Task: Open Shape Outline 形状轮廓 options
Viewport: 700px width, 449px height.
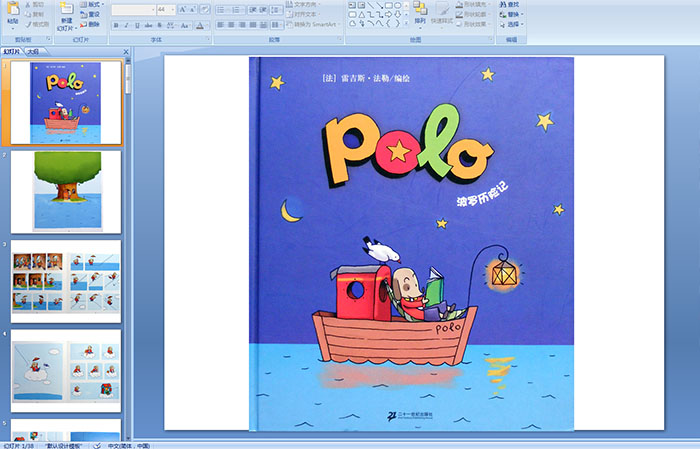Action: click(474, 14)
